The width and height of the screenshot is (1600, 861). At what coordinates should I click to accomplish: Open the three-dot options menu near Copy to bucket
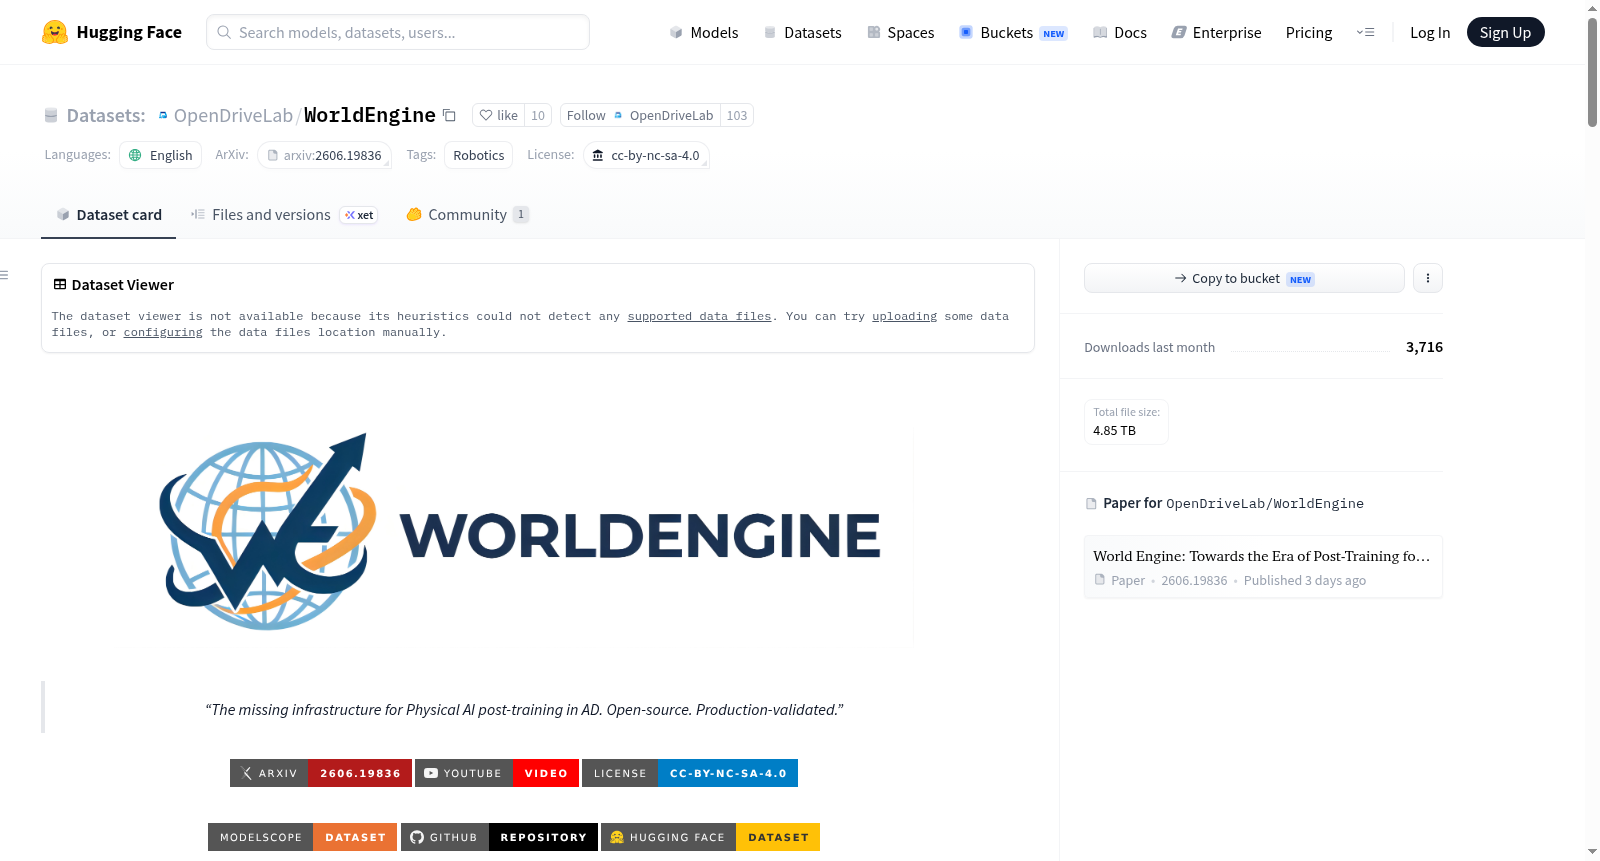point(1428,278)
